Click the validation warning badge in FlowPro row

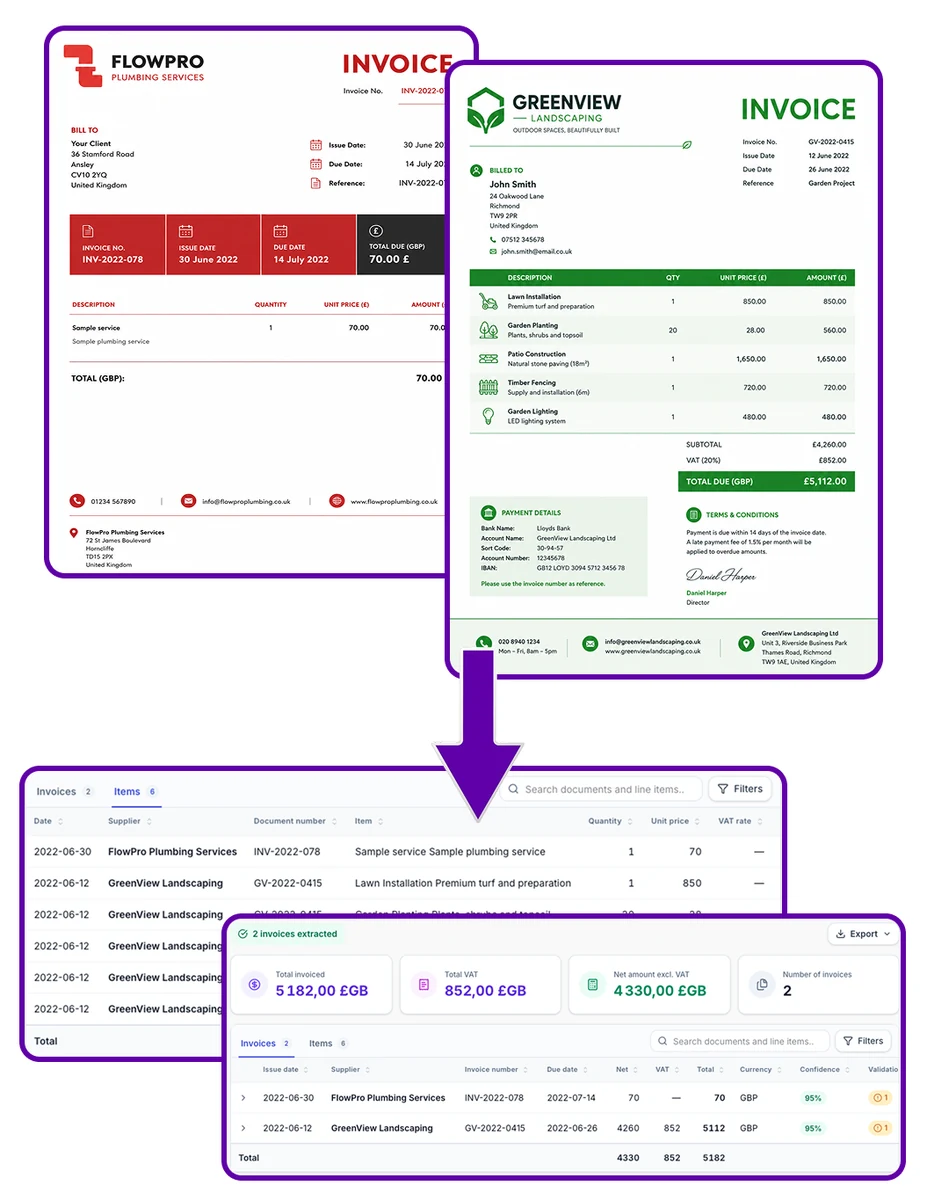coord(880,1098)
